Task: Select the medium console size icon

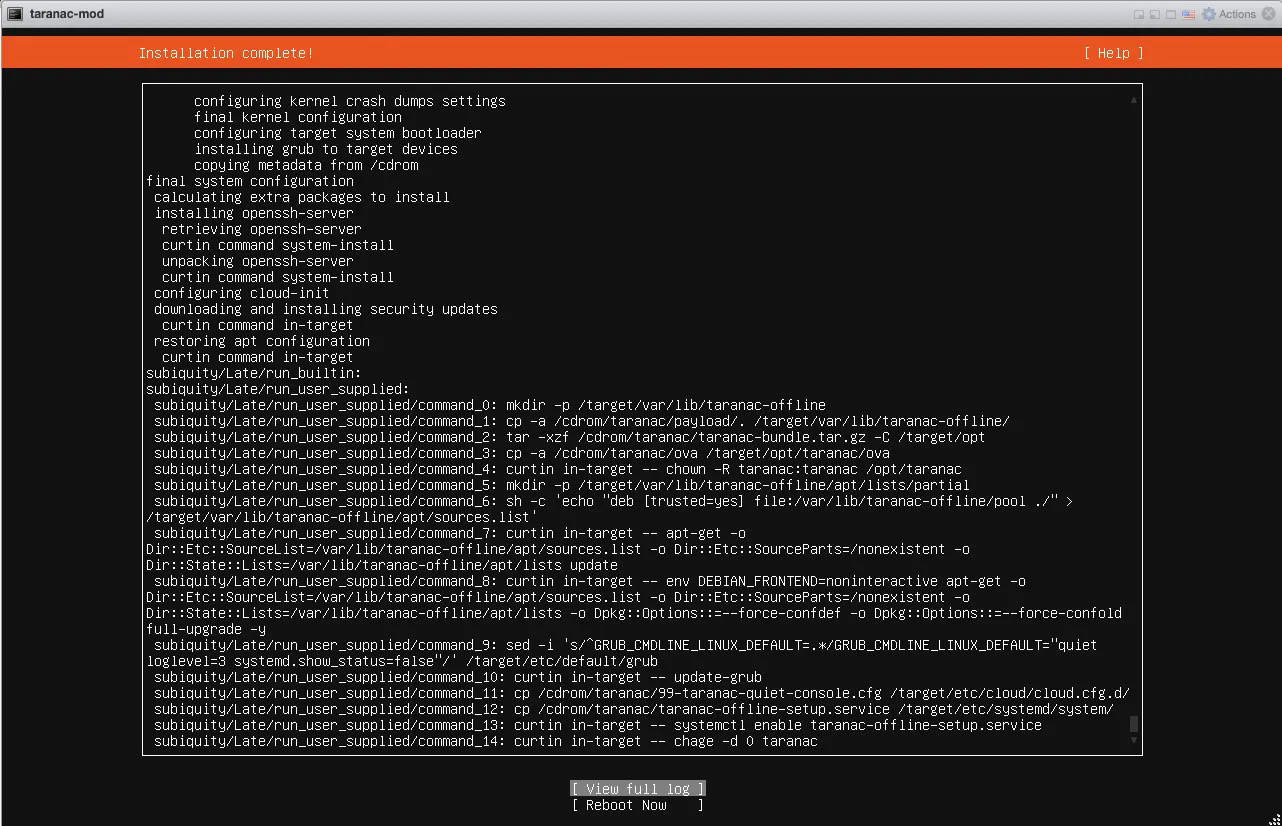Action: (x=1155, y=14)
